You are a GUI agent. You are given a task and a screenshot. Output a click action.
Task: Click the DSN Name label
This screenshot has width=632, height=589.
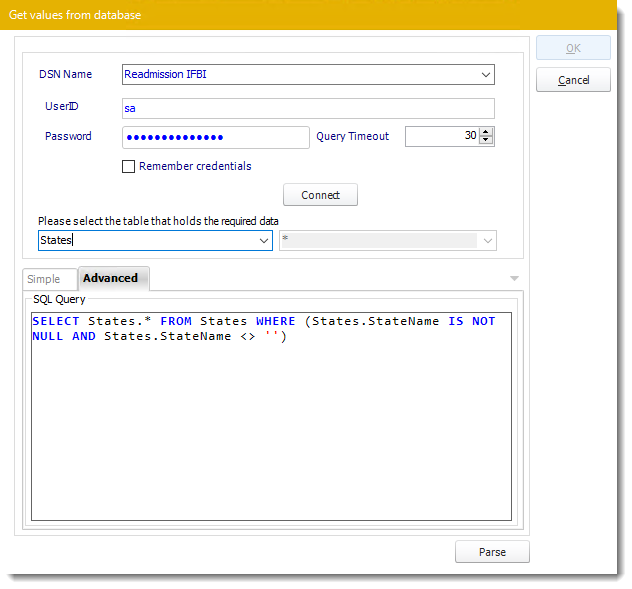click(65, 74)
